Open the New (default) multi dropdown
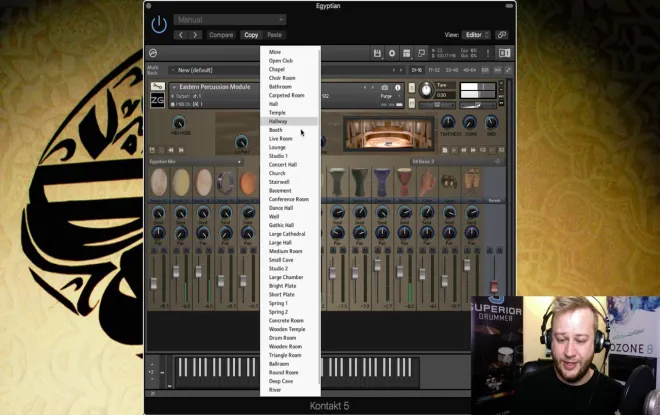 tap(215, 70)
